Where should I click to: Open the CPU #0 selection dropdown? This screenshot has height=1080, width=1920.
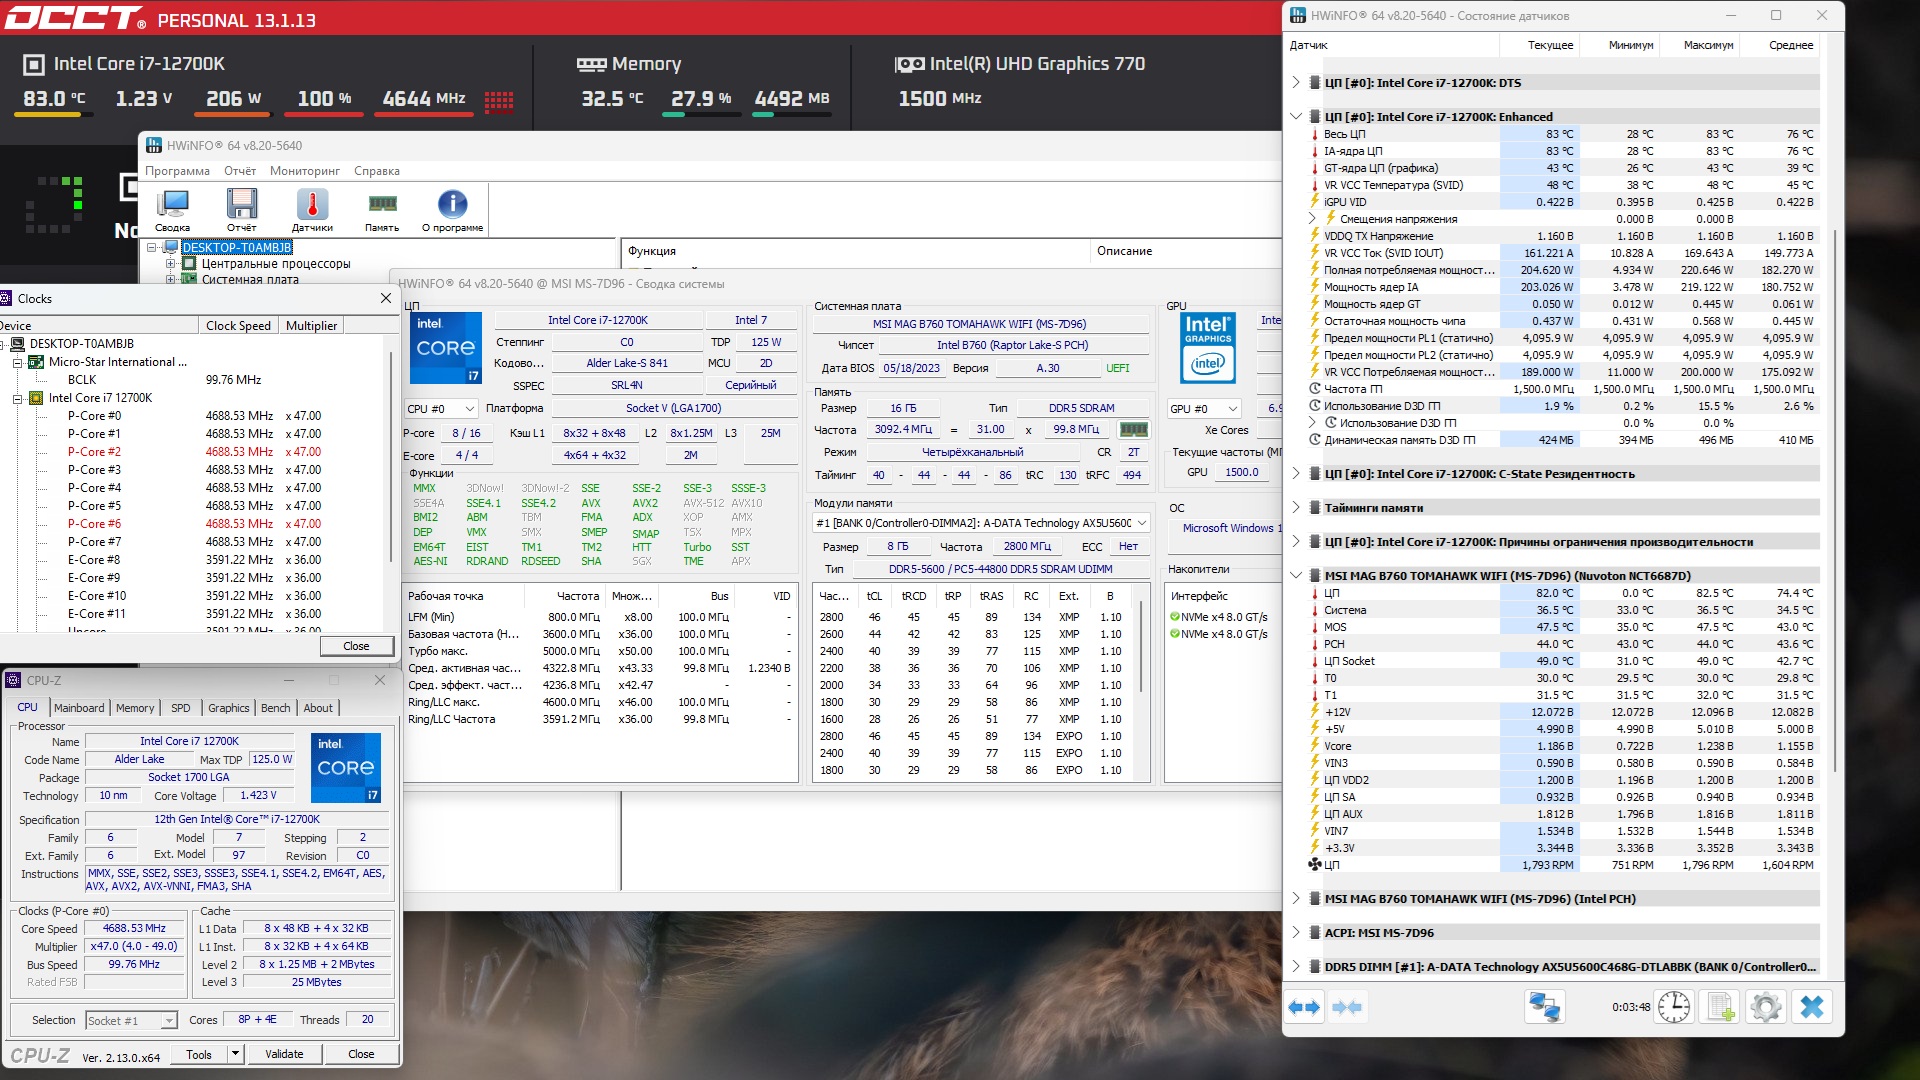pyautogui.click(x=441, y=409)
